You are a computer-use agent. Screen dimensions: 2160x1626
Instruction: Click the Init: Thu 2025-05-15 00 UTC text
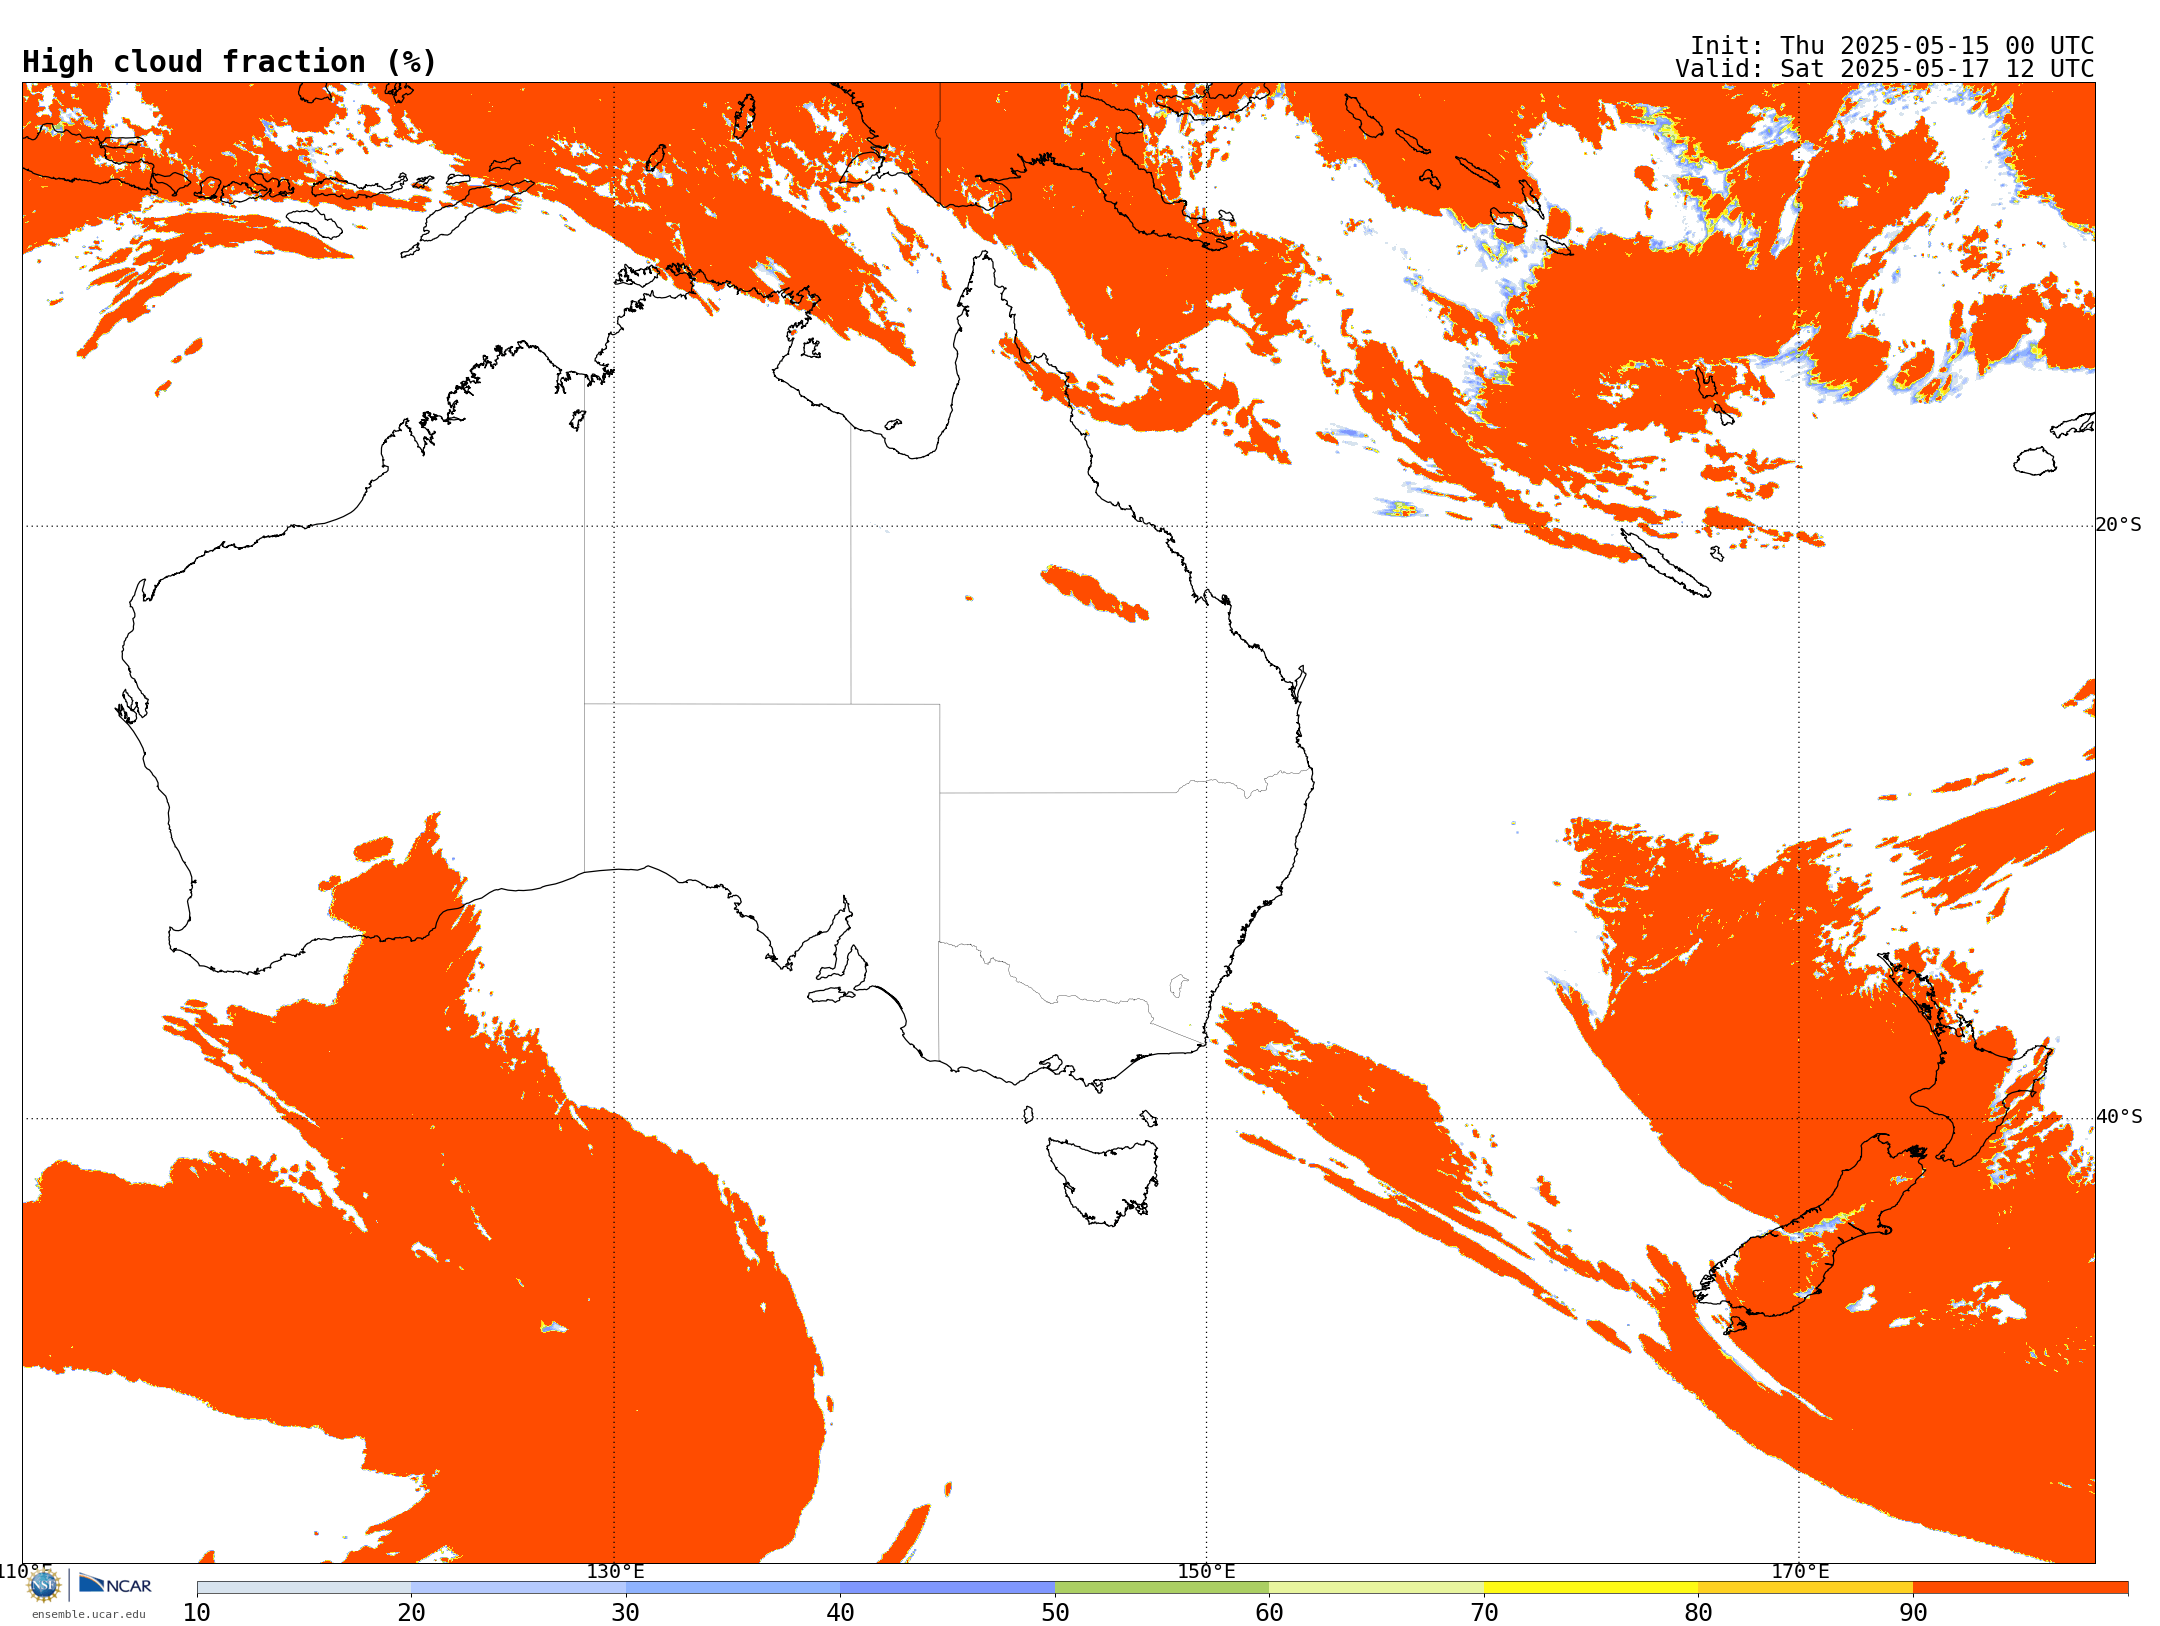1891,46
